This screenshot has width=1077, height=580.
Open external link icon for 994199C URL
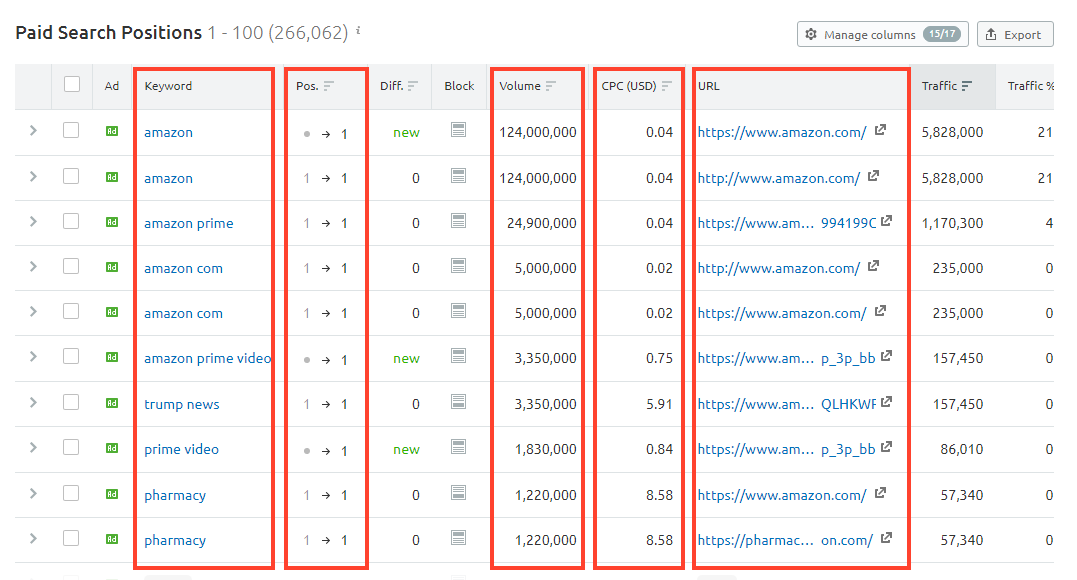pos(886,221)
